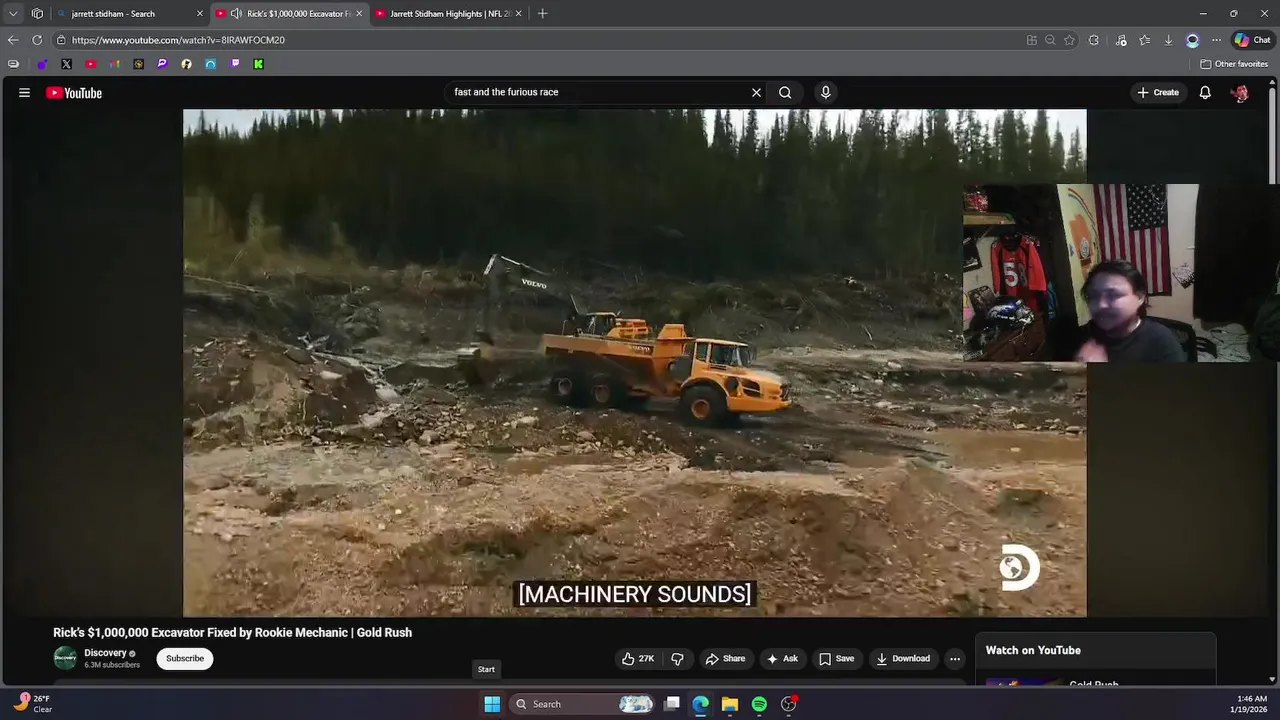Refresh the current page
Image resolution: width=1280 pixels, height=720 pixels.
(x=37, y=40)
